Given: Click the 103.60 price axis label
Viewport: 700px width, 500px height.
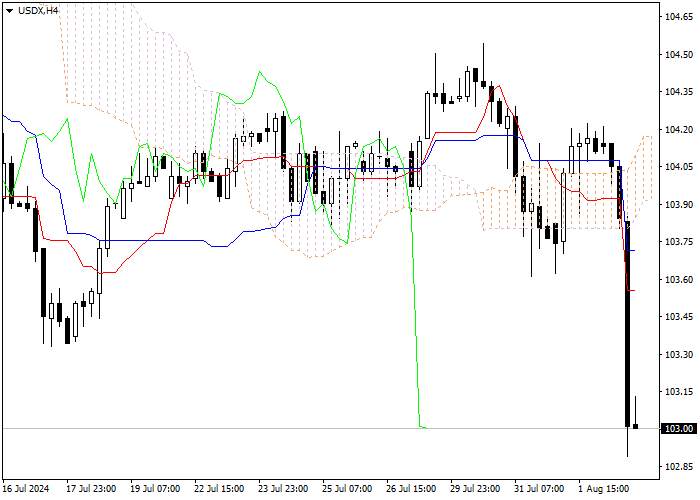Looking at the screenshot, I should click(679, 279).
